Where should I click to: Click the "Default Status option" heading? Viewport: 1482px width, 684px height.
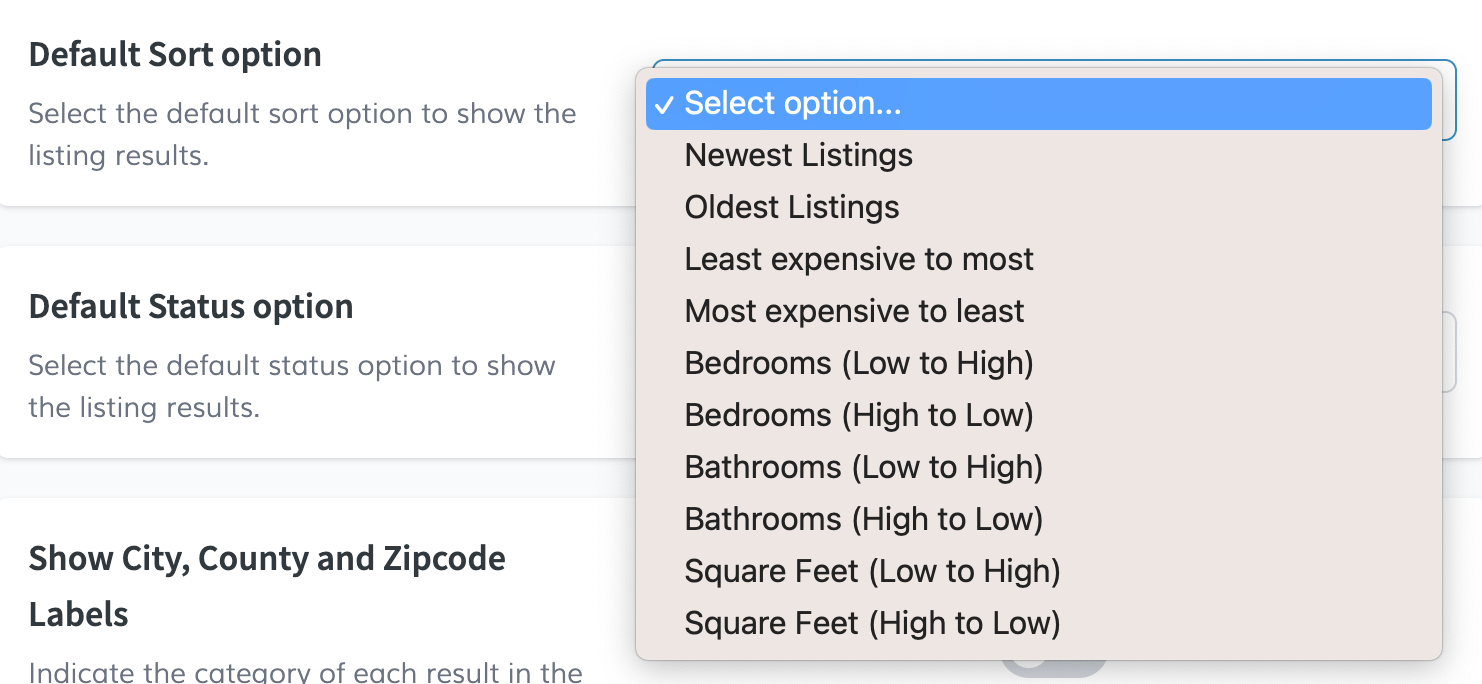pos(191,306)
